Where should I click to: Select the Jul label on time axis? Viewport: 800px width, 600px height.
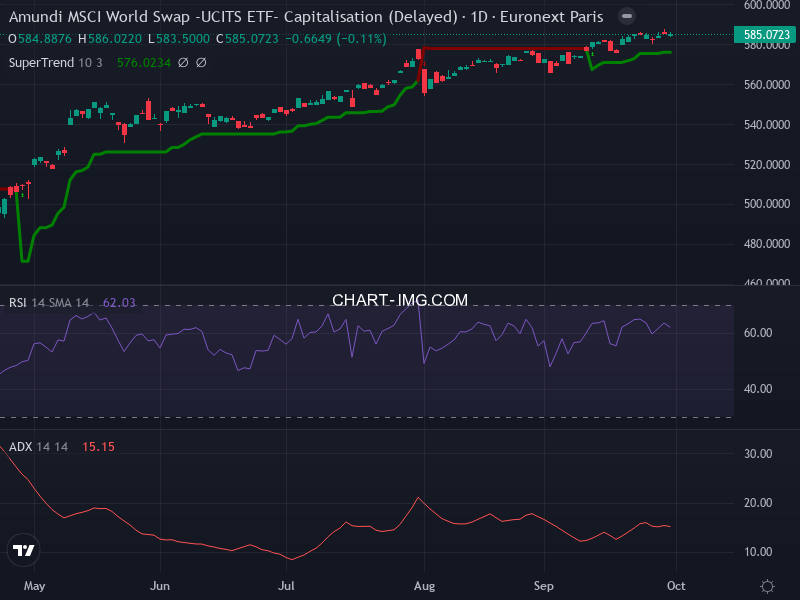click(x=287, y=586)
